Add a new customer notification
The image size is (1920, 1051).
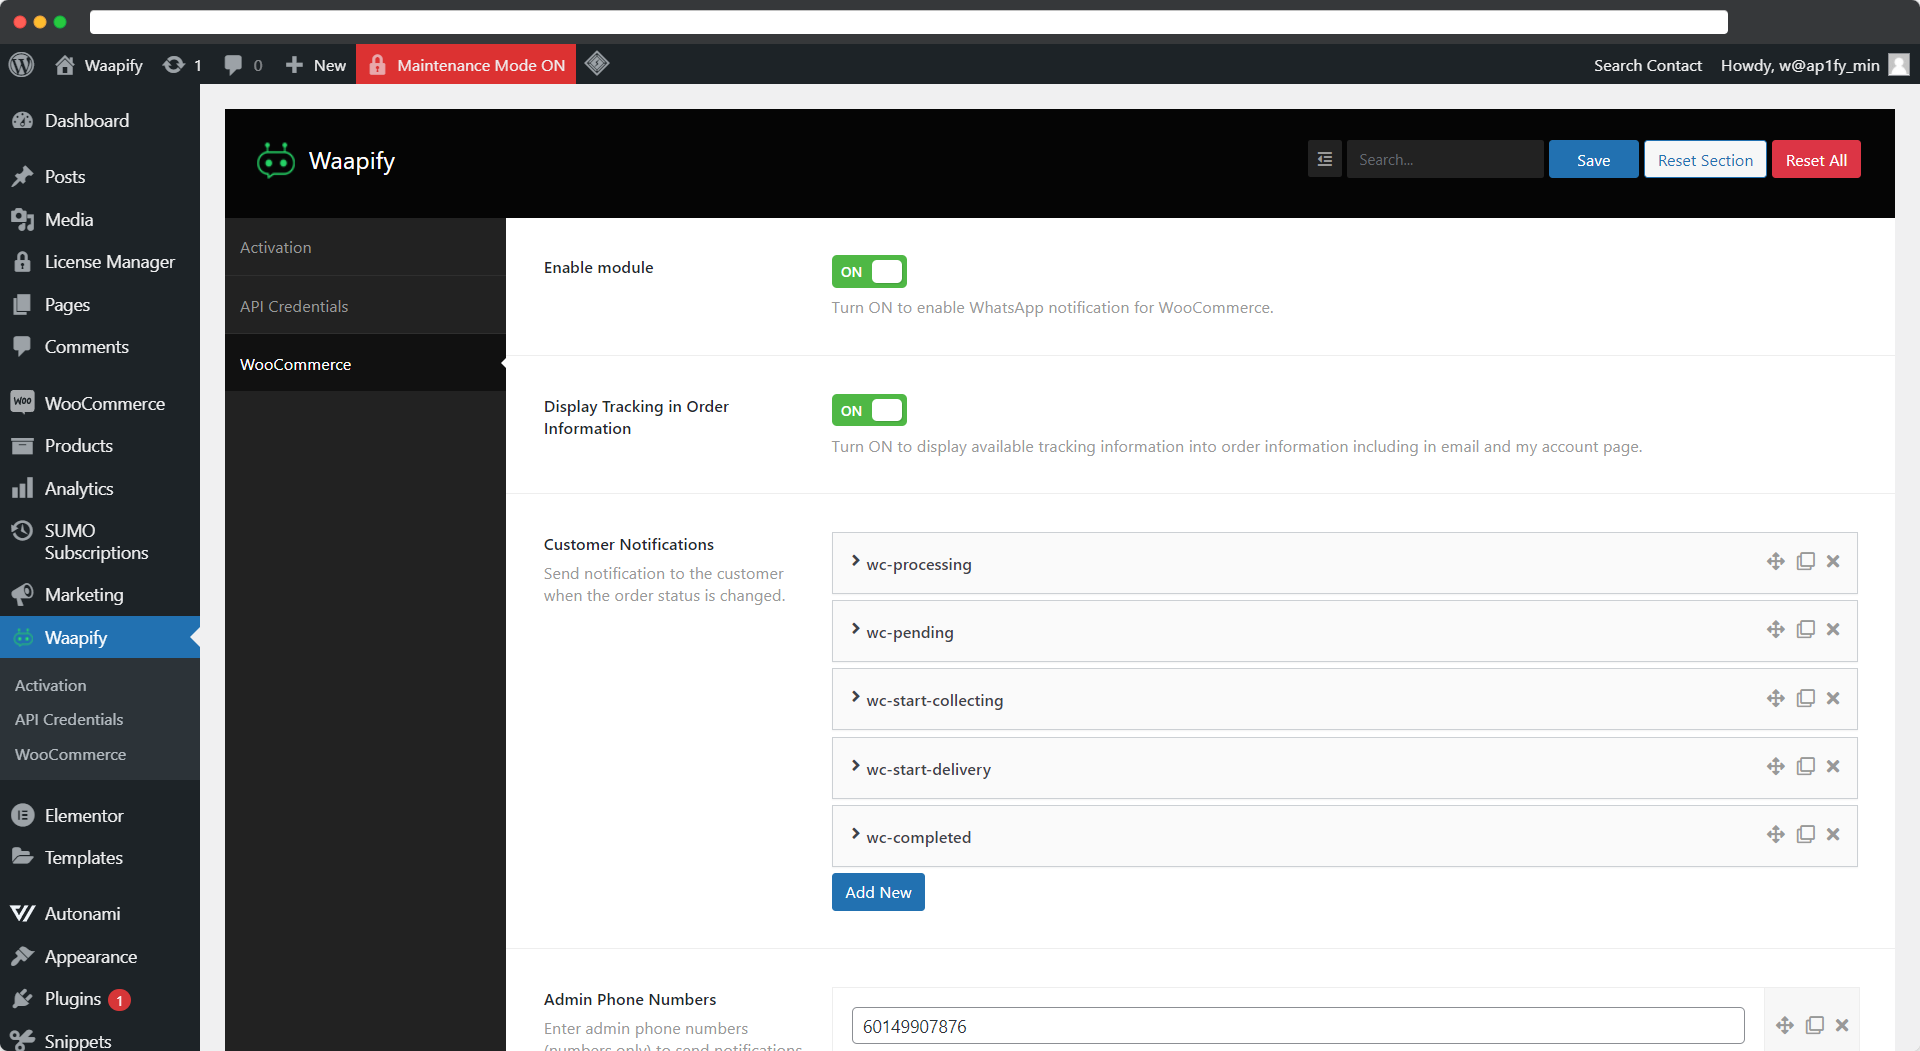[878, 892]
